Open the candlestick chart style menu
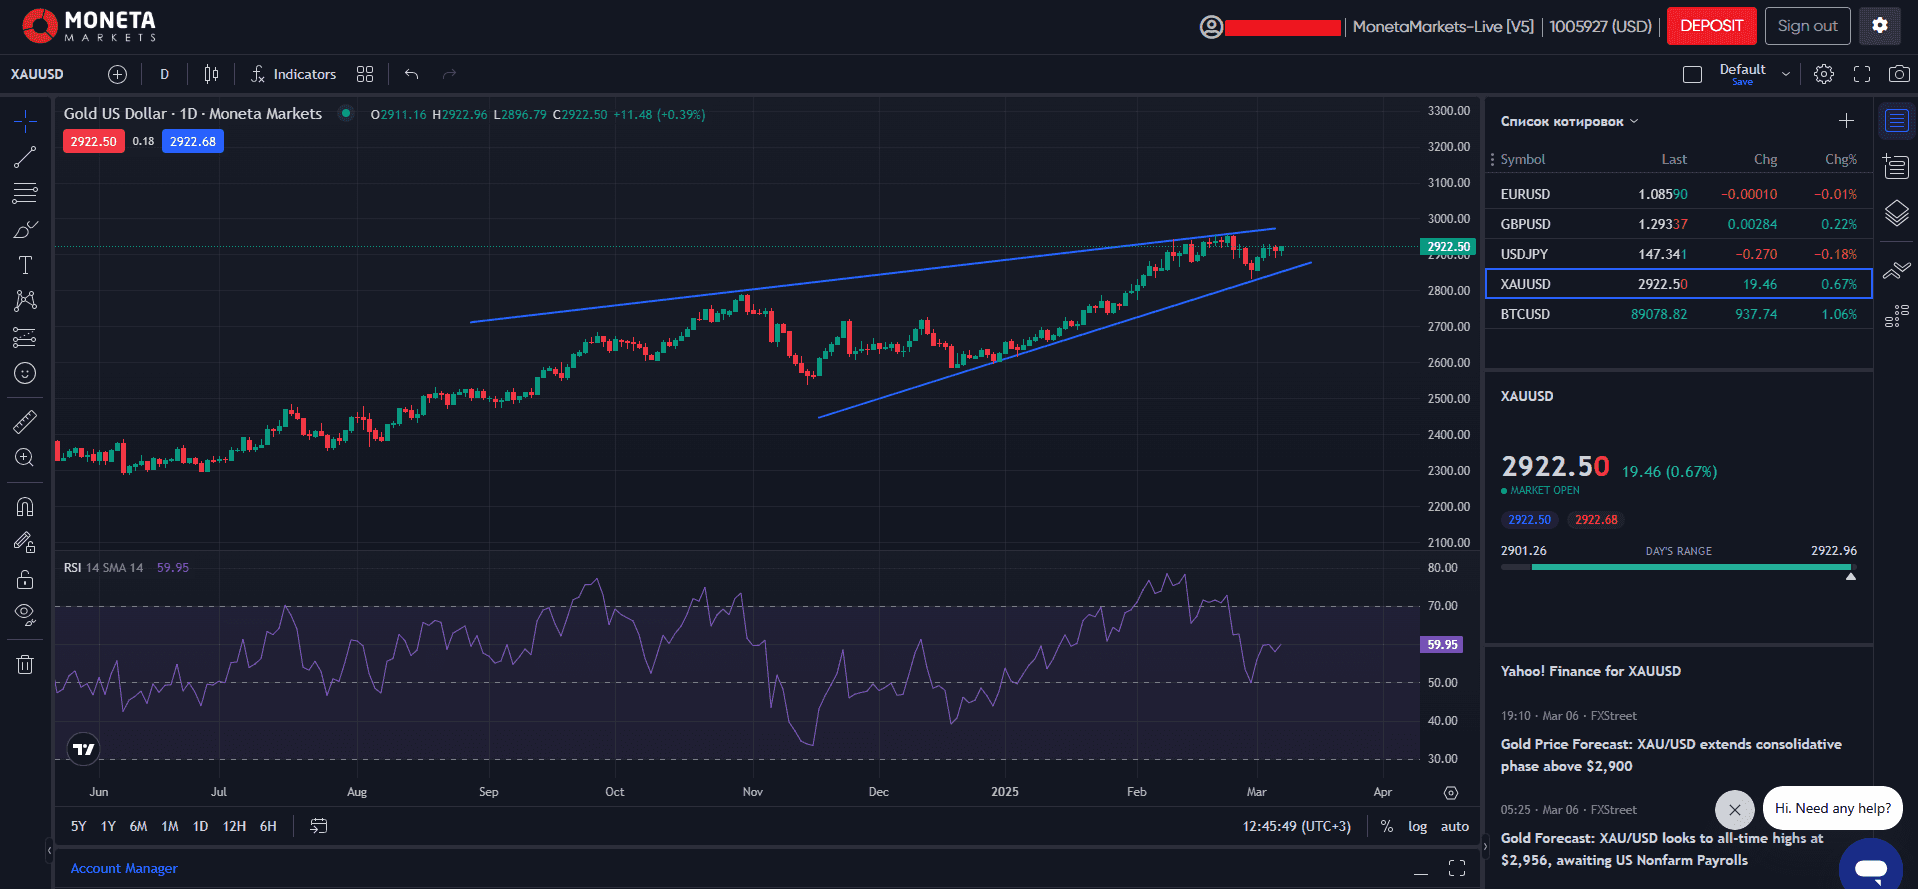The width and height of the screenshot is (1918, 889). tap(211, 74)
